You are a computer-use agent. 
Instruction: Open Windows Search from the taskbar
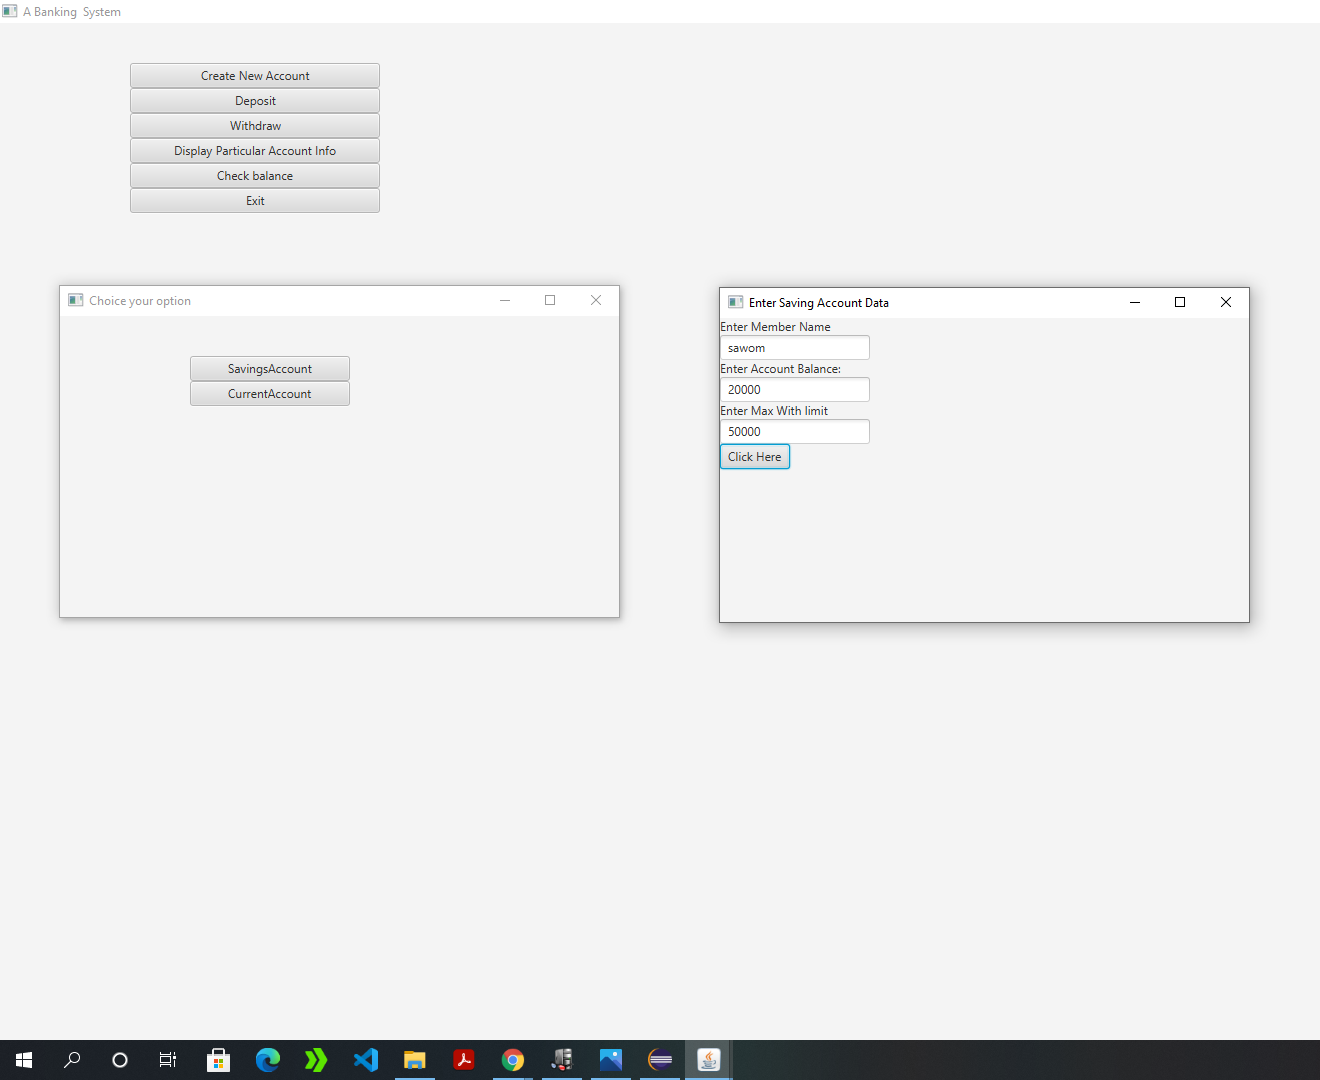71,1060
